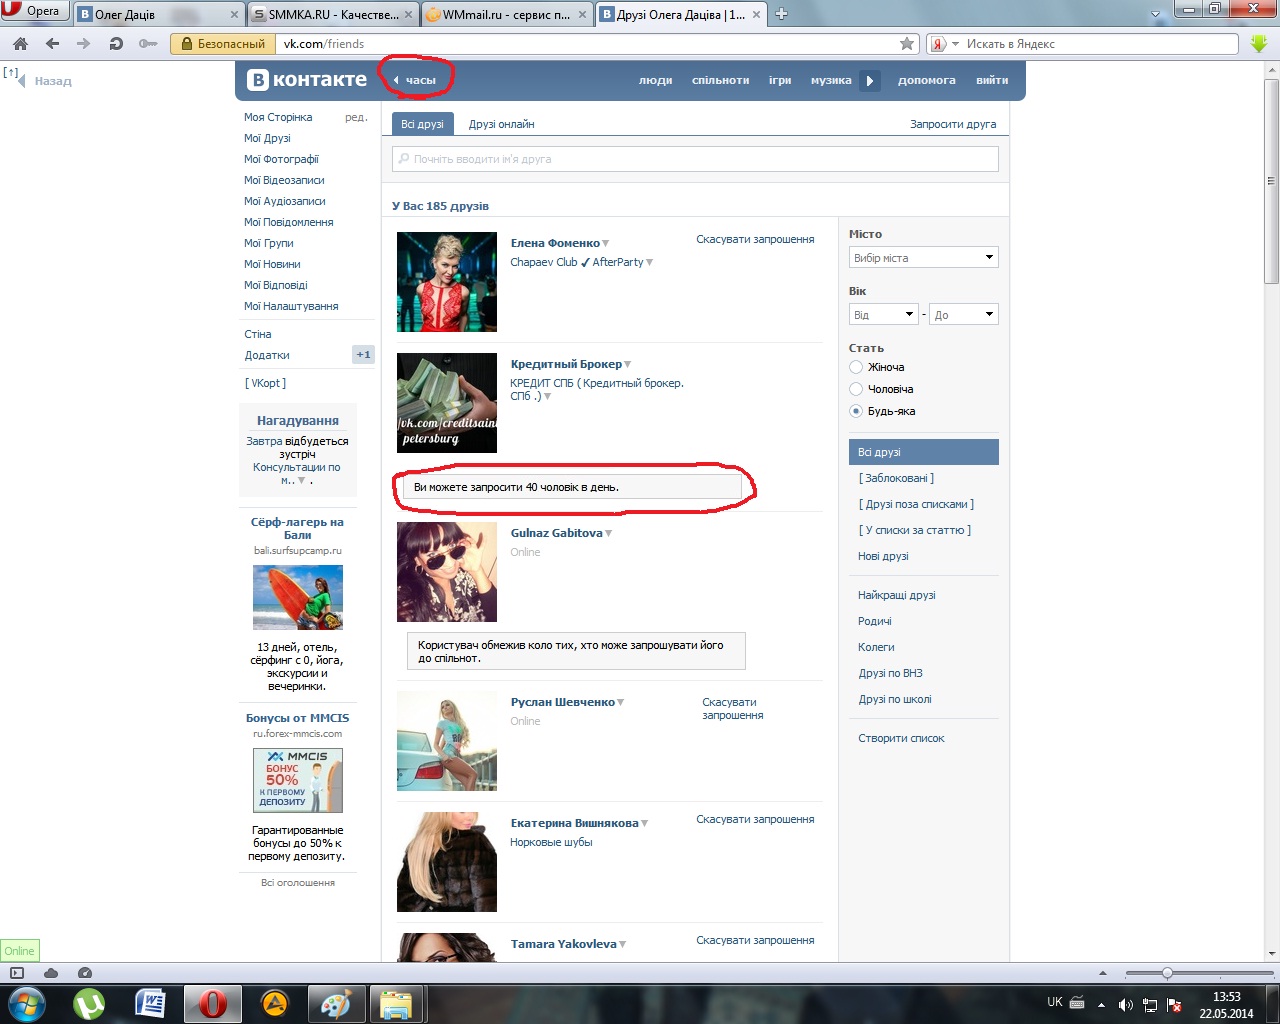This screenshot has width=1280, height=1024.
Task: Click the network tray icon
Action: [x=1150, y=1004]
